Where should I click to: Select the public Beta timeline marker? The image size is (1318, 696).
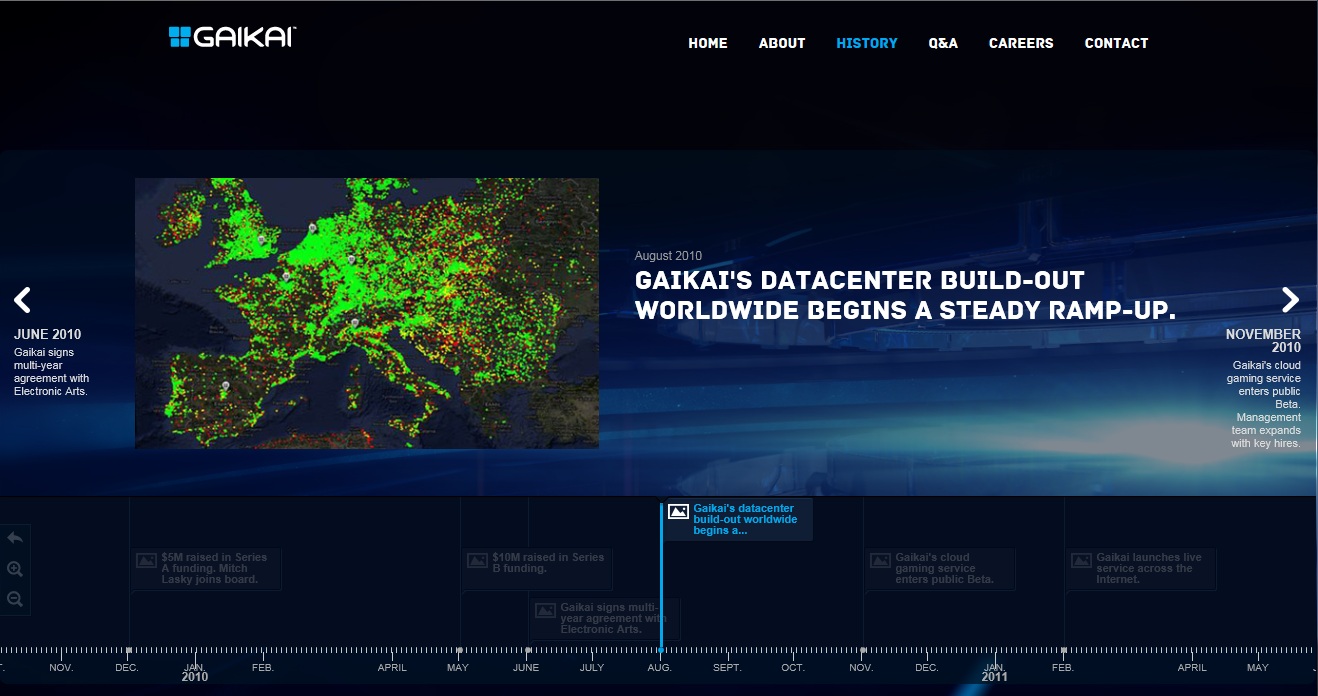940,568
